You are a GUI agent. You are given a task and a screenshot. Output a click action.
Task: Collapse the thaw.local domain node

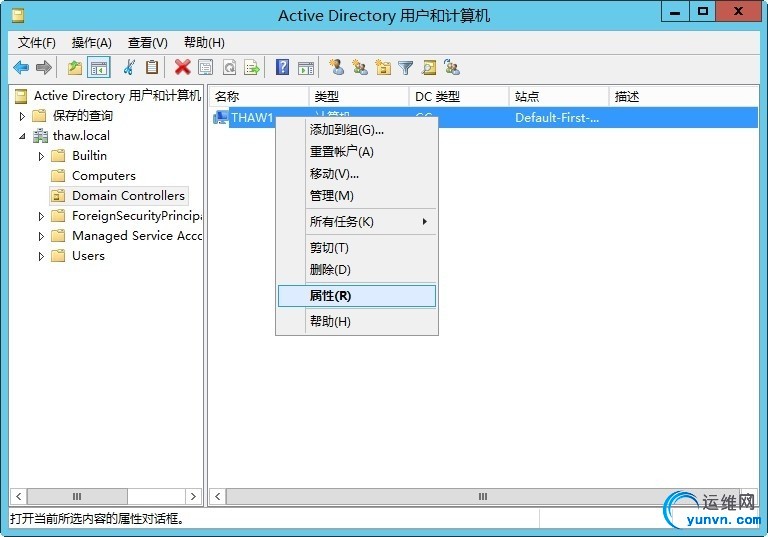(x=22, y=136)
